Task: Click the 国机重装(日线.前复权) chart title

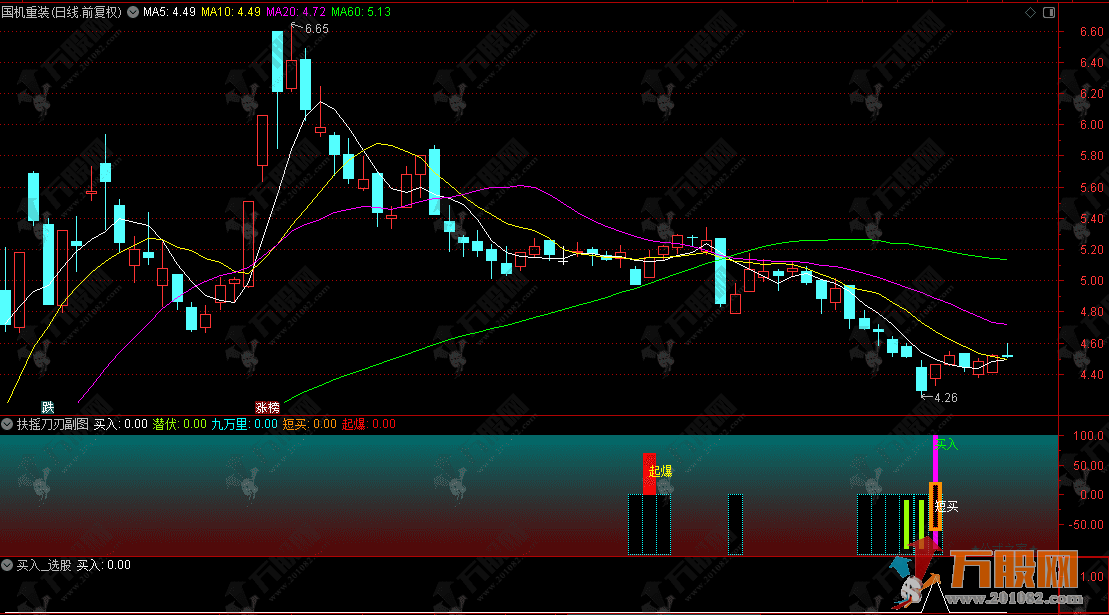Action: point(62,12)
